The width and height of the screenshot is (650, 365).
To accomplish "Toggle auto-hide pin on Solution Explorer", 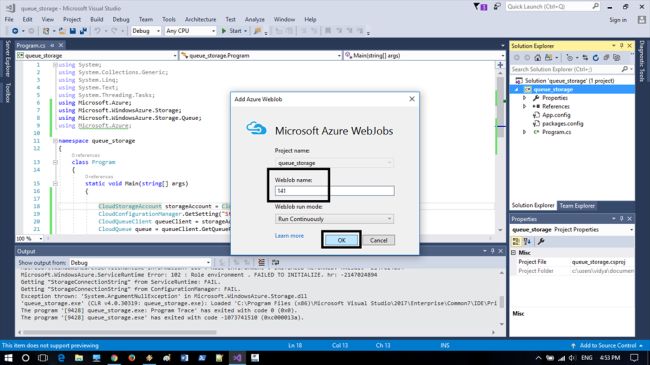I will click(x=621, y=46).
